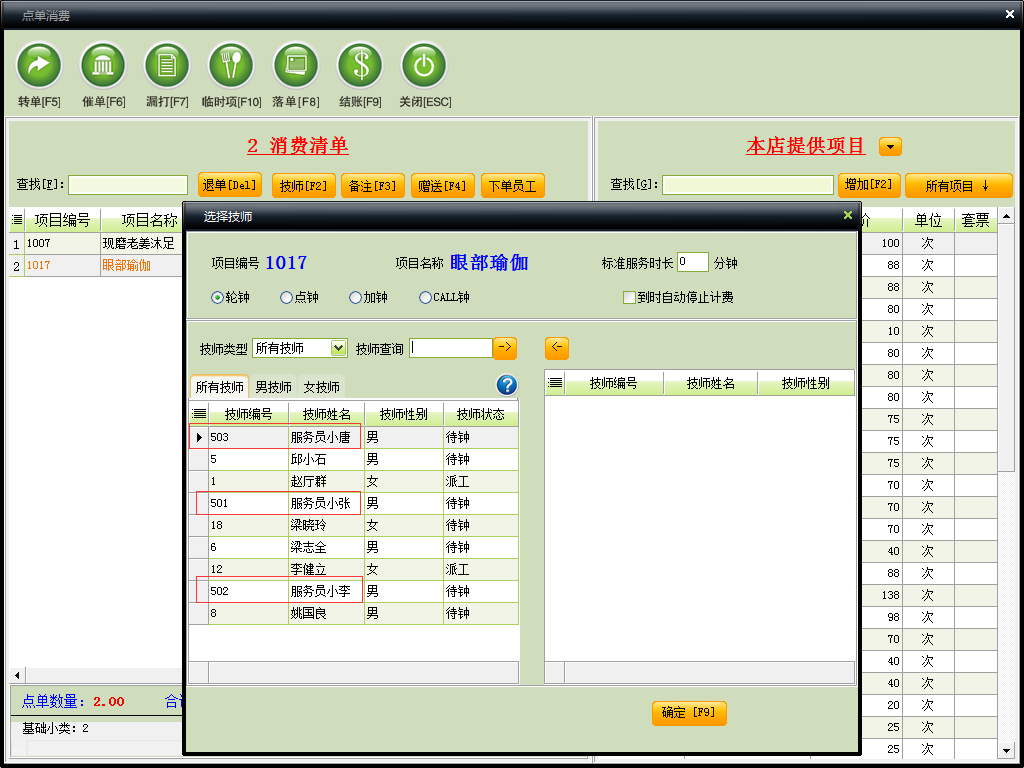Click the 查找[F] search field
Screen dimensions: 1024x768
click(x=128, y=185)
